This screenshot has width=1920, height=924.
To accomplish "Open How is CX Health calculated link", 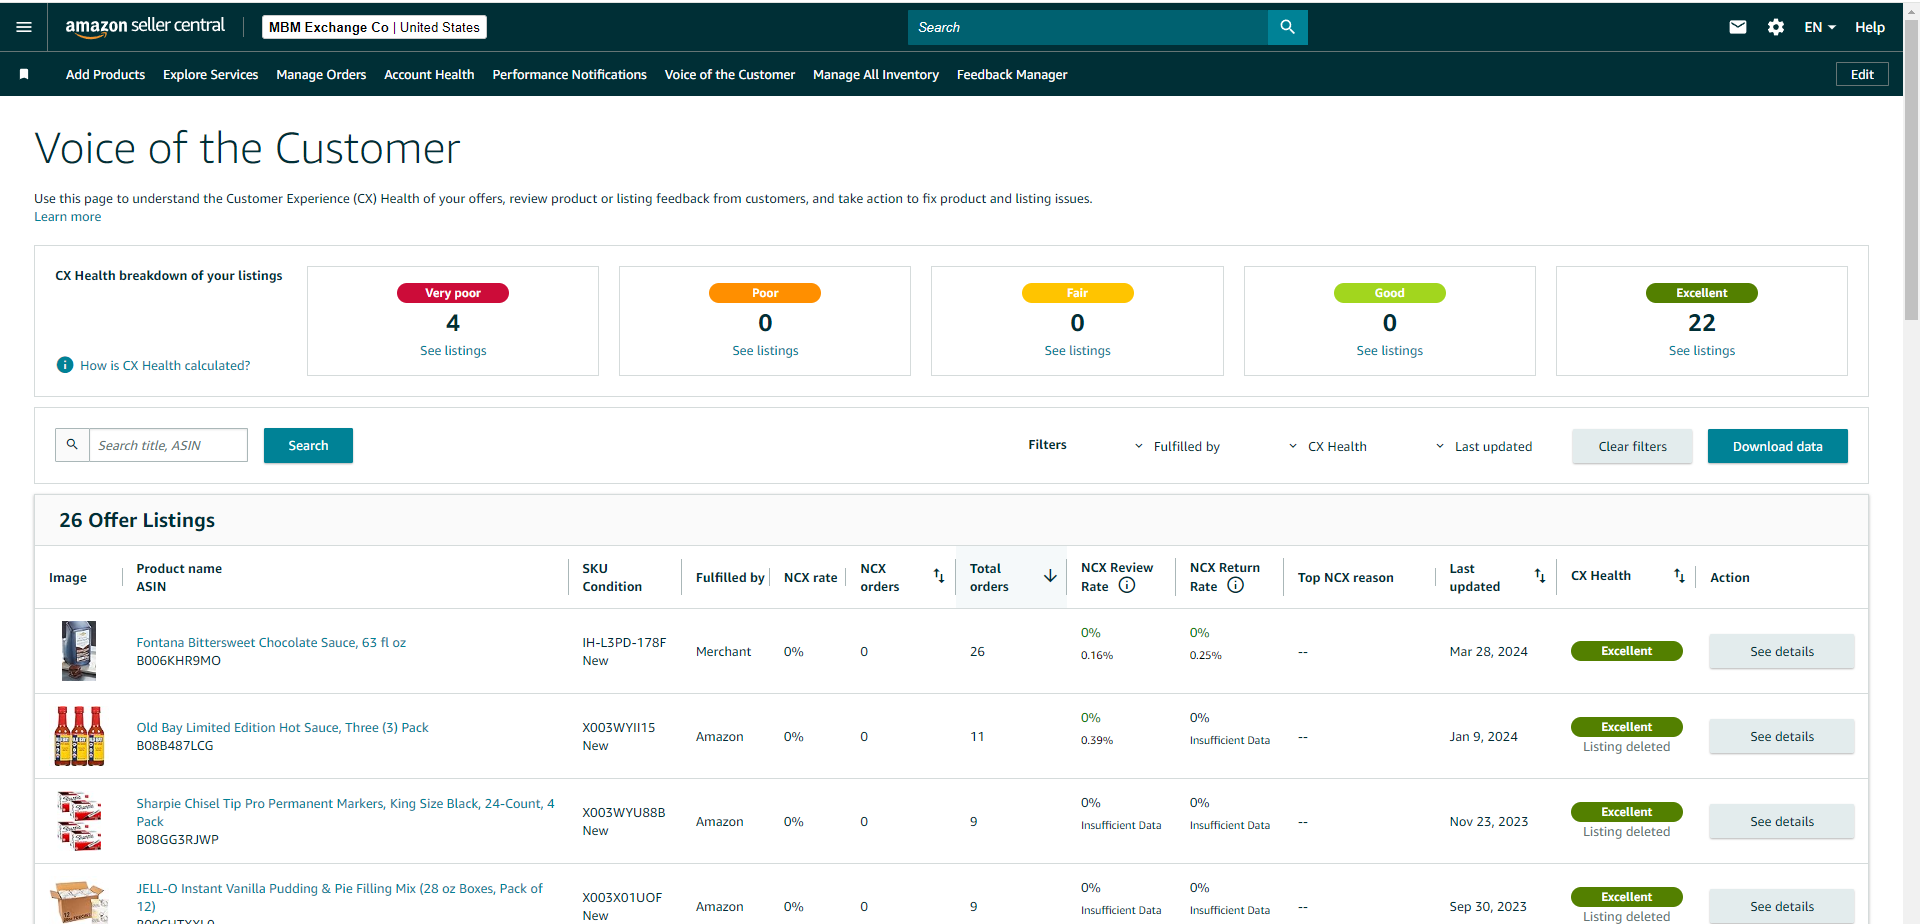I will point(165,365).
